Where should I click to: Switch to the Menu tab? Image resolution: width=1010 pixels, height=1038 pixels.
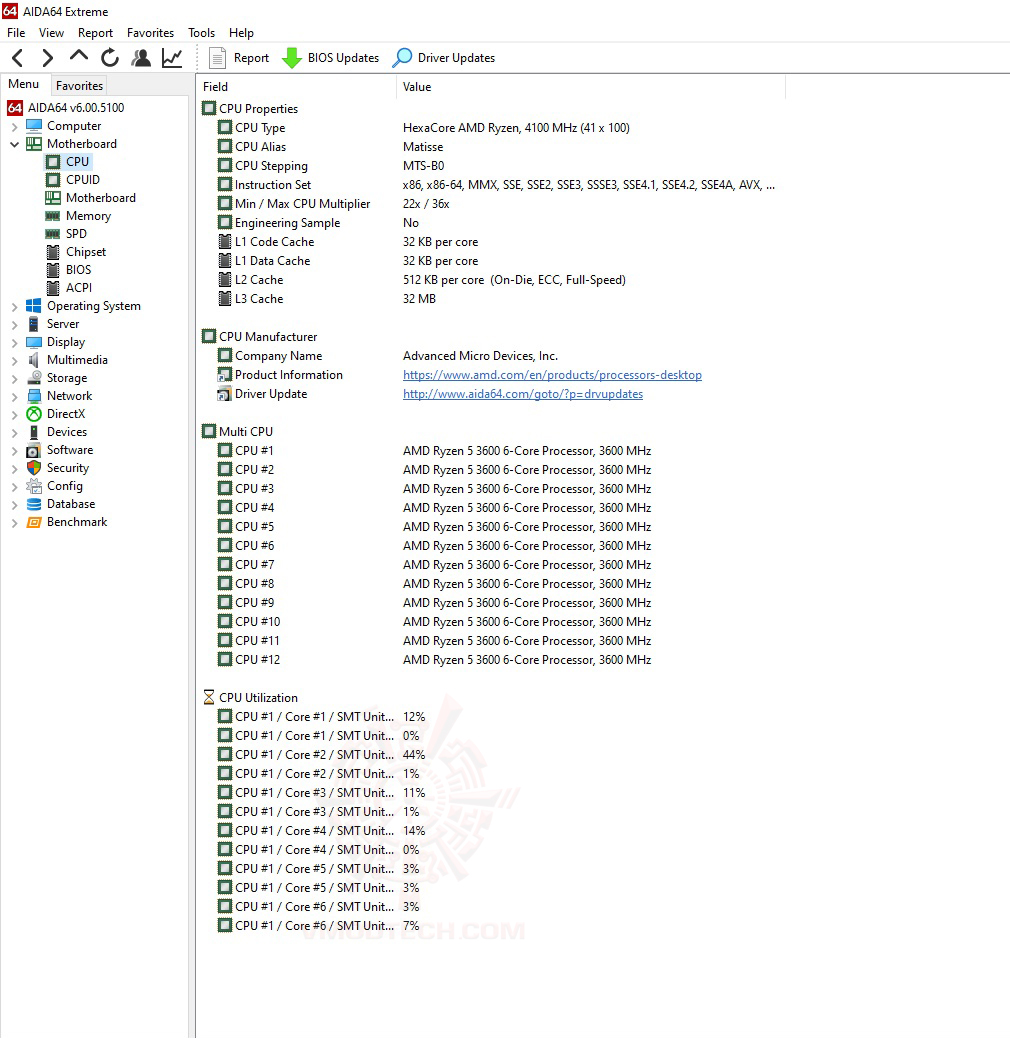pos(24,84)
